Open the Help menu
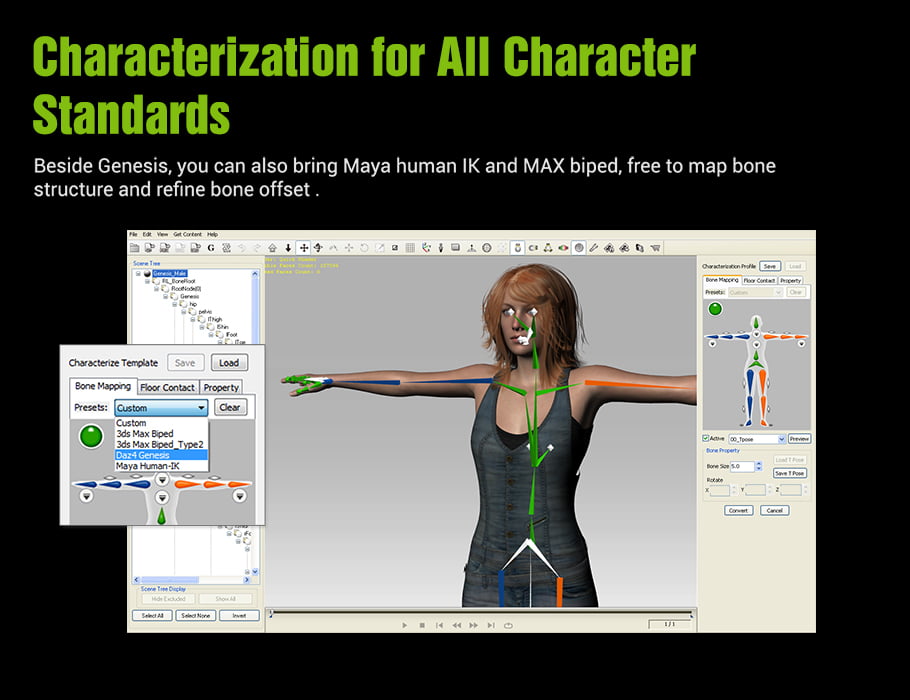Viewport: 910px width, 700px height. [x=212, y=234]
